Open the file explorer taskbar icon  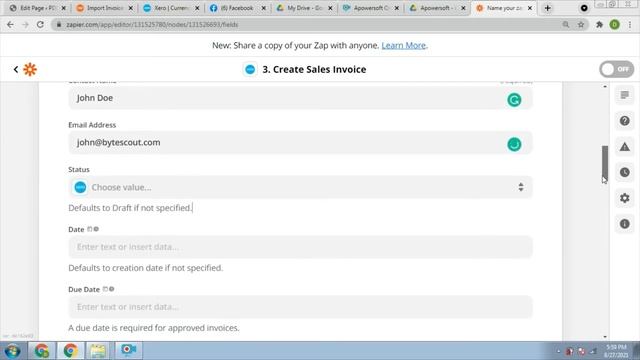click(98, 351)
